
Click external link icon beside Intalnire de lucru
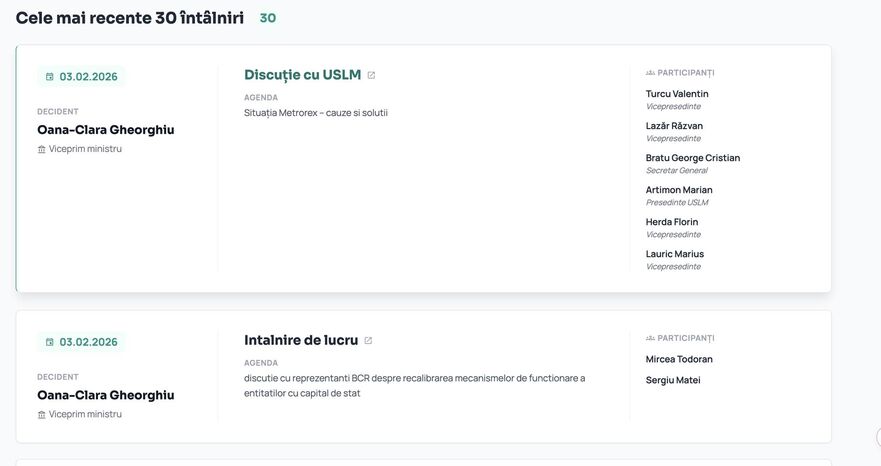[x=368, y=341]
